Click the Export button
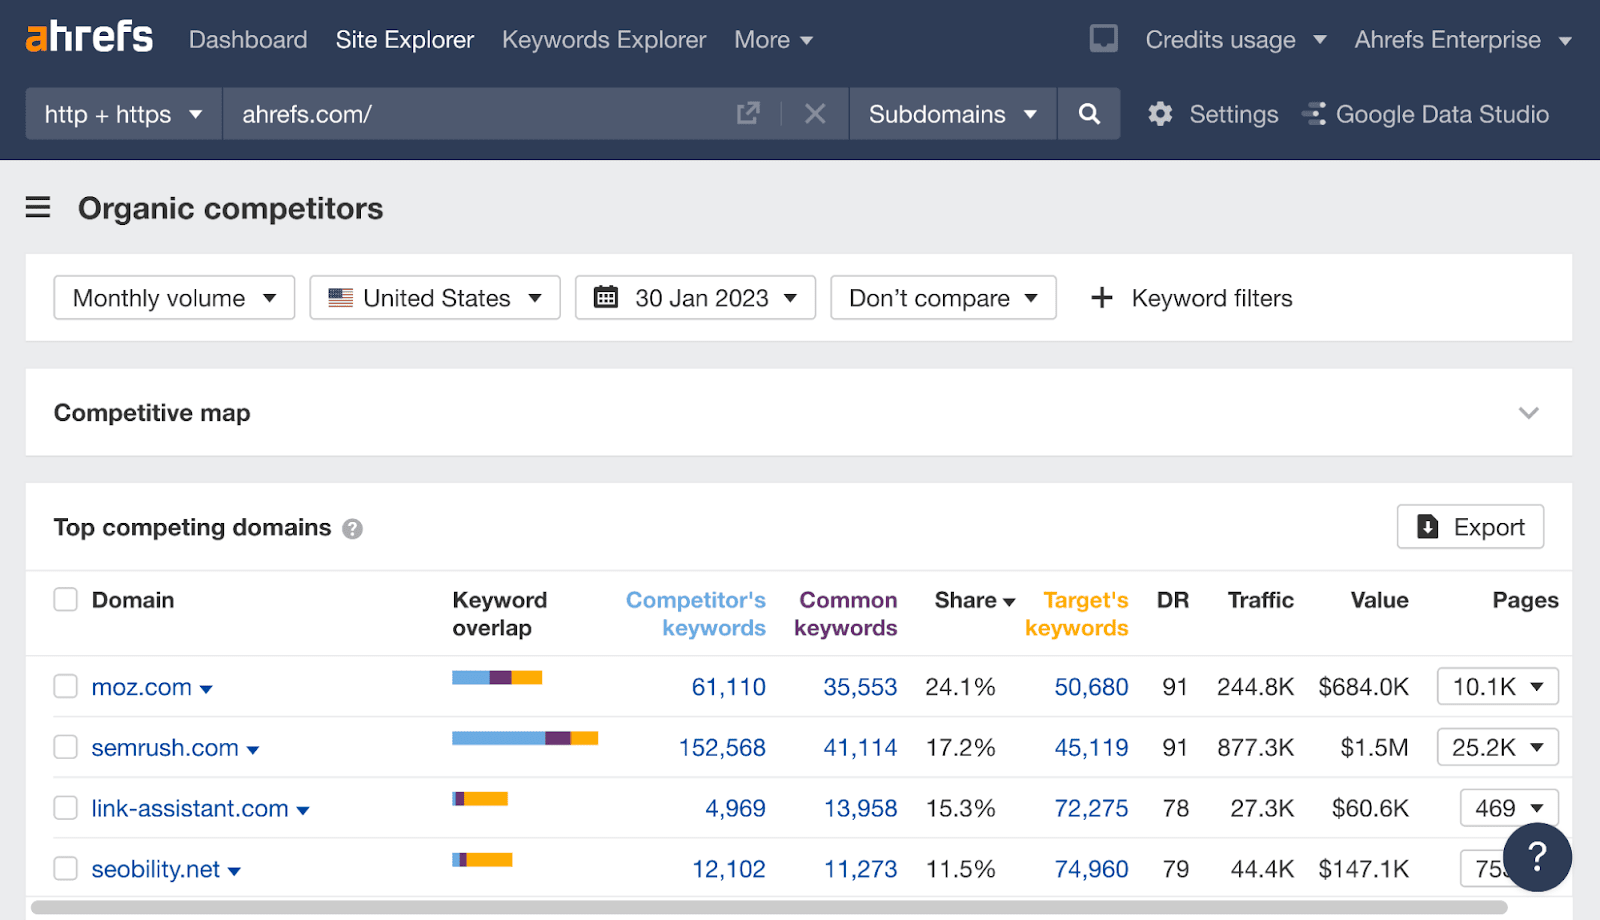The image size is (1600, 920). (1470, 527)
